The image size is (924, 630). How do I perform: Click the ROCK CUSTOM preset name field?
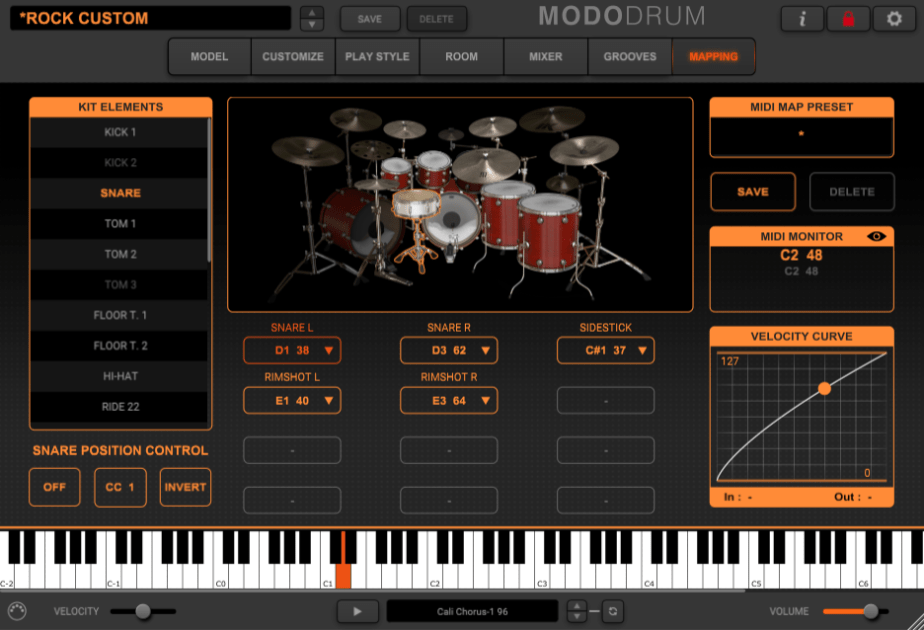tap(151, 18)
